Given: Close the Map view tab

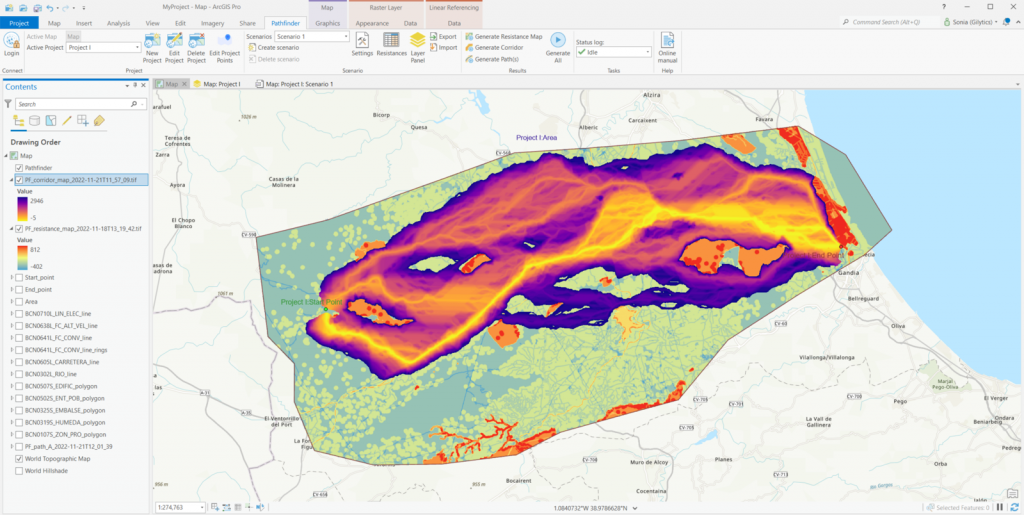Looking at the screenshot, I should (x=184, y=84).
